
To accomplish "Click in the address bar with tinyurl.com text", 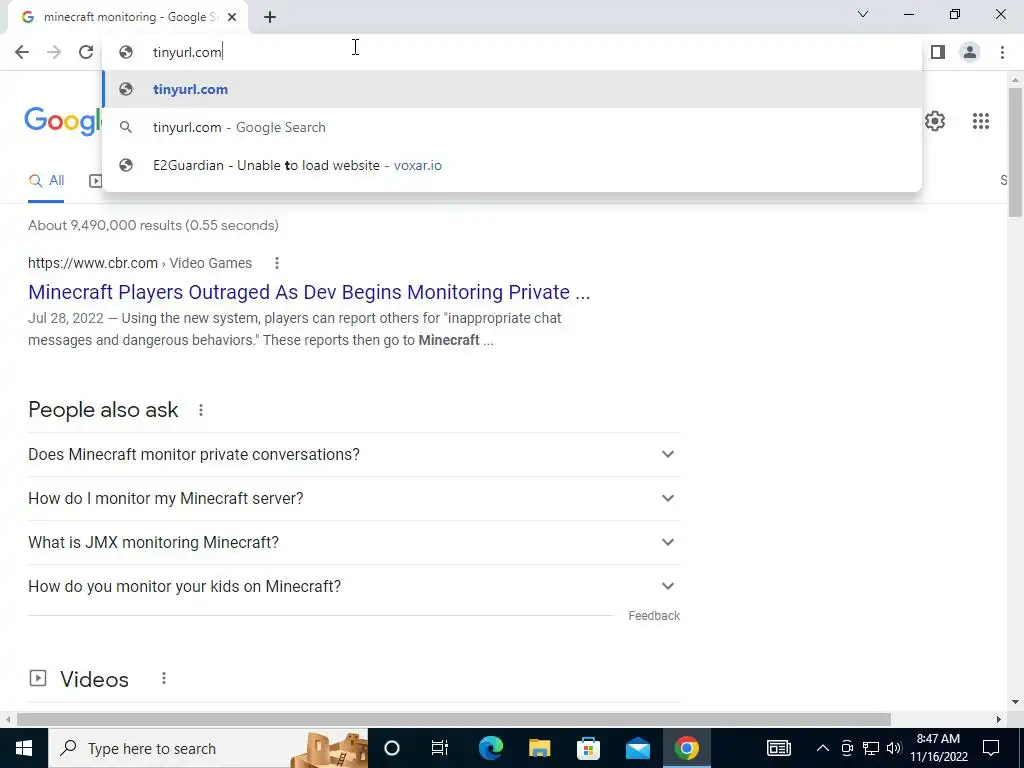I will coord(512,52).
